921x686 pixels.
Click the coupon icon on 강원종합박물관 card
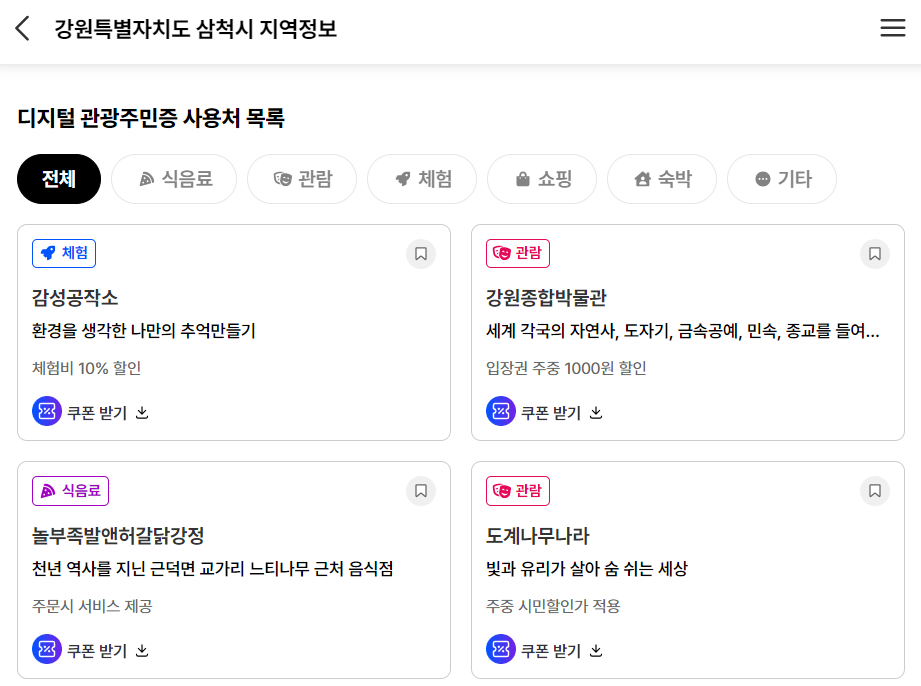coord(499,411)
